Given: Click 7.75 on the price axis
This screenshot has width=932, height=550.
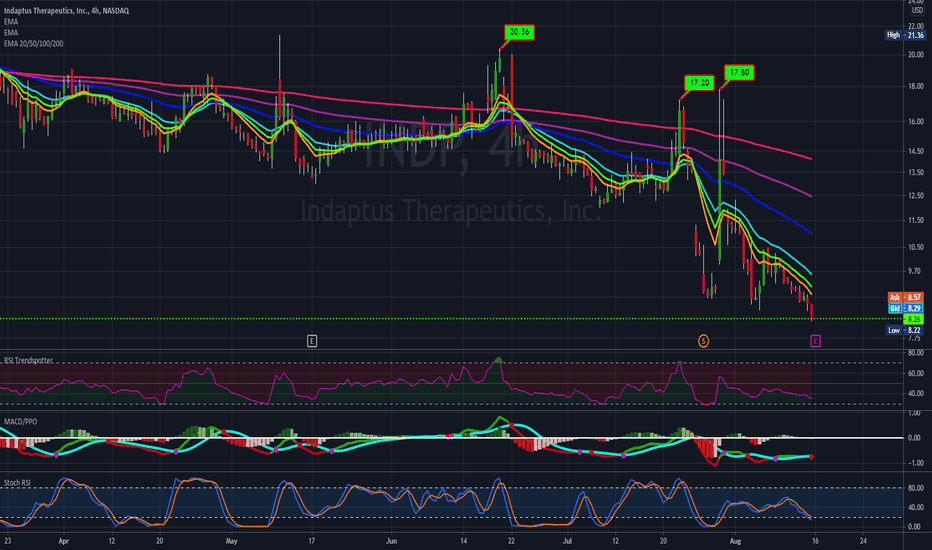Looking at the screenshot, I should (x=914, y=338).
